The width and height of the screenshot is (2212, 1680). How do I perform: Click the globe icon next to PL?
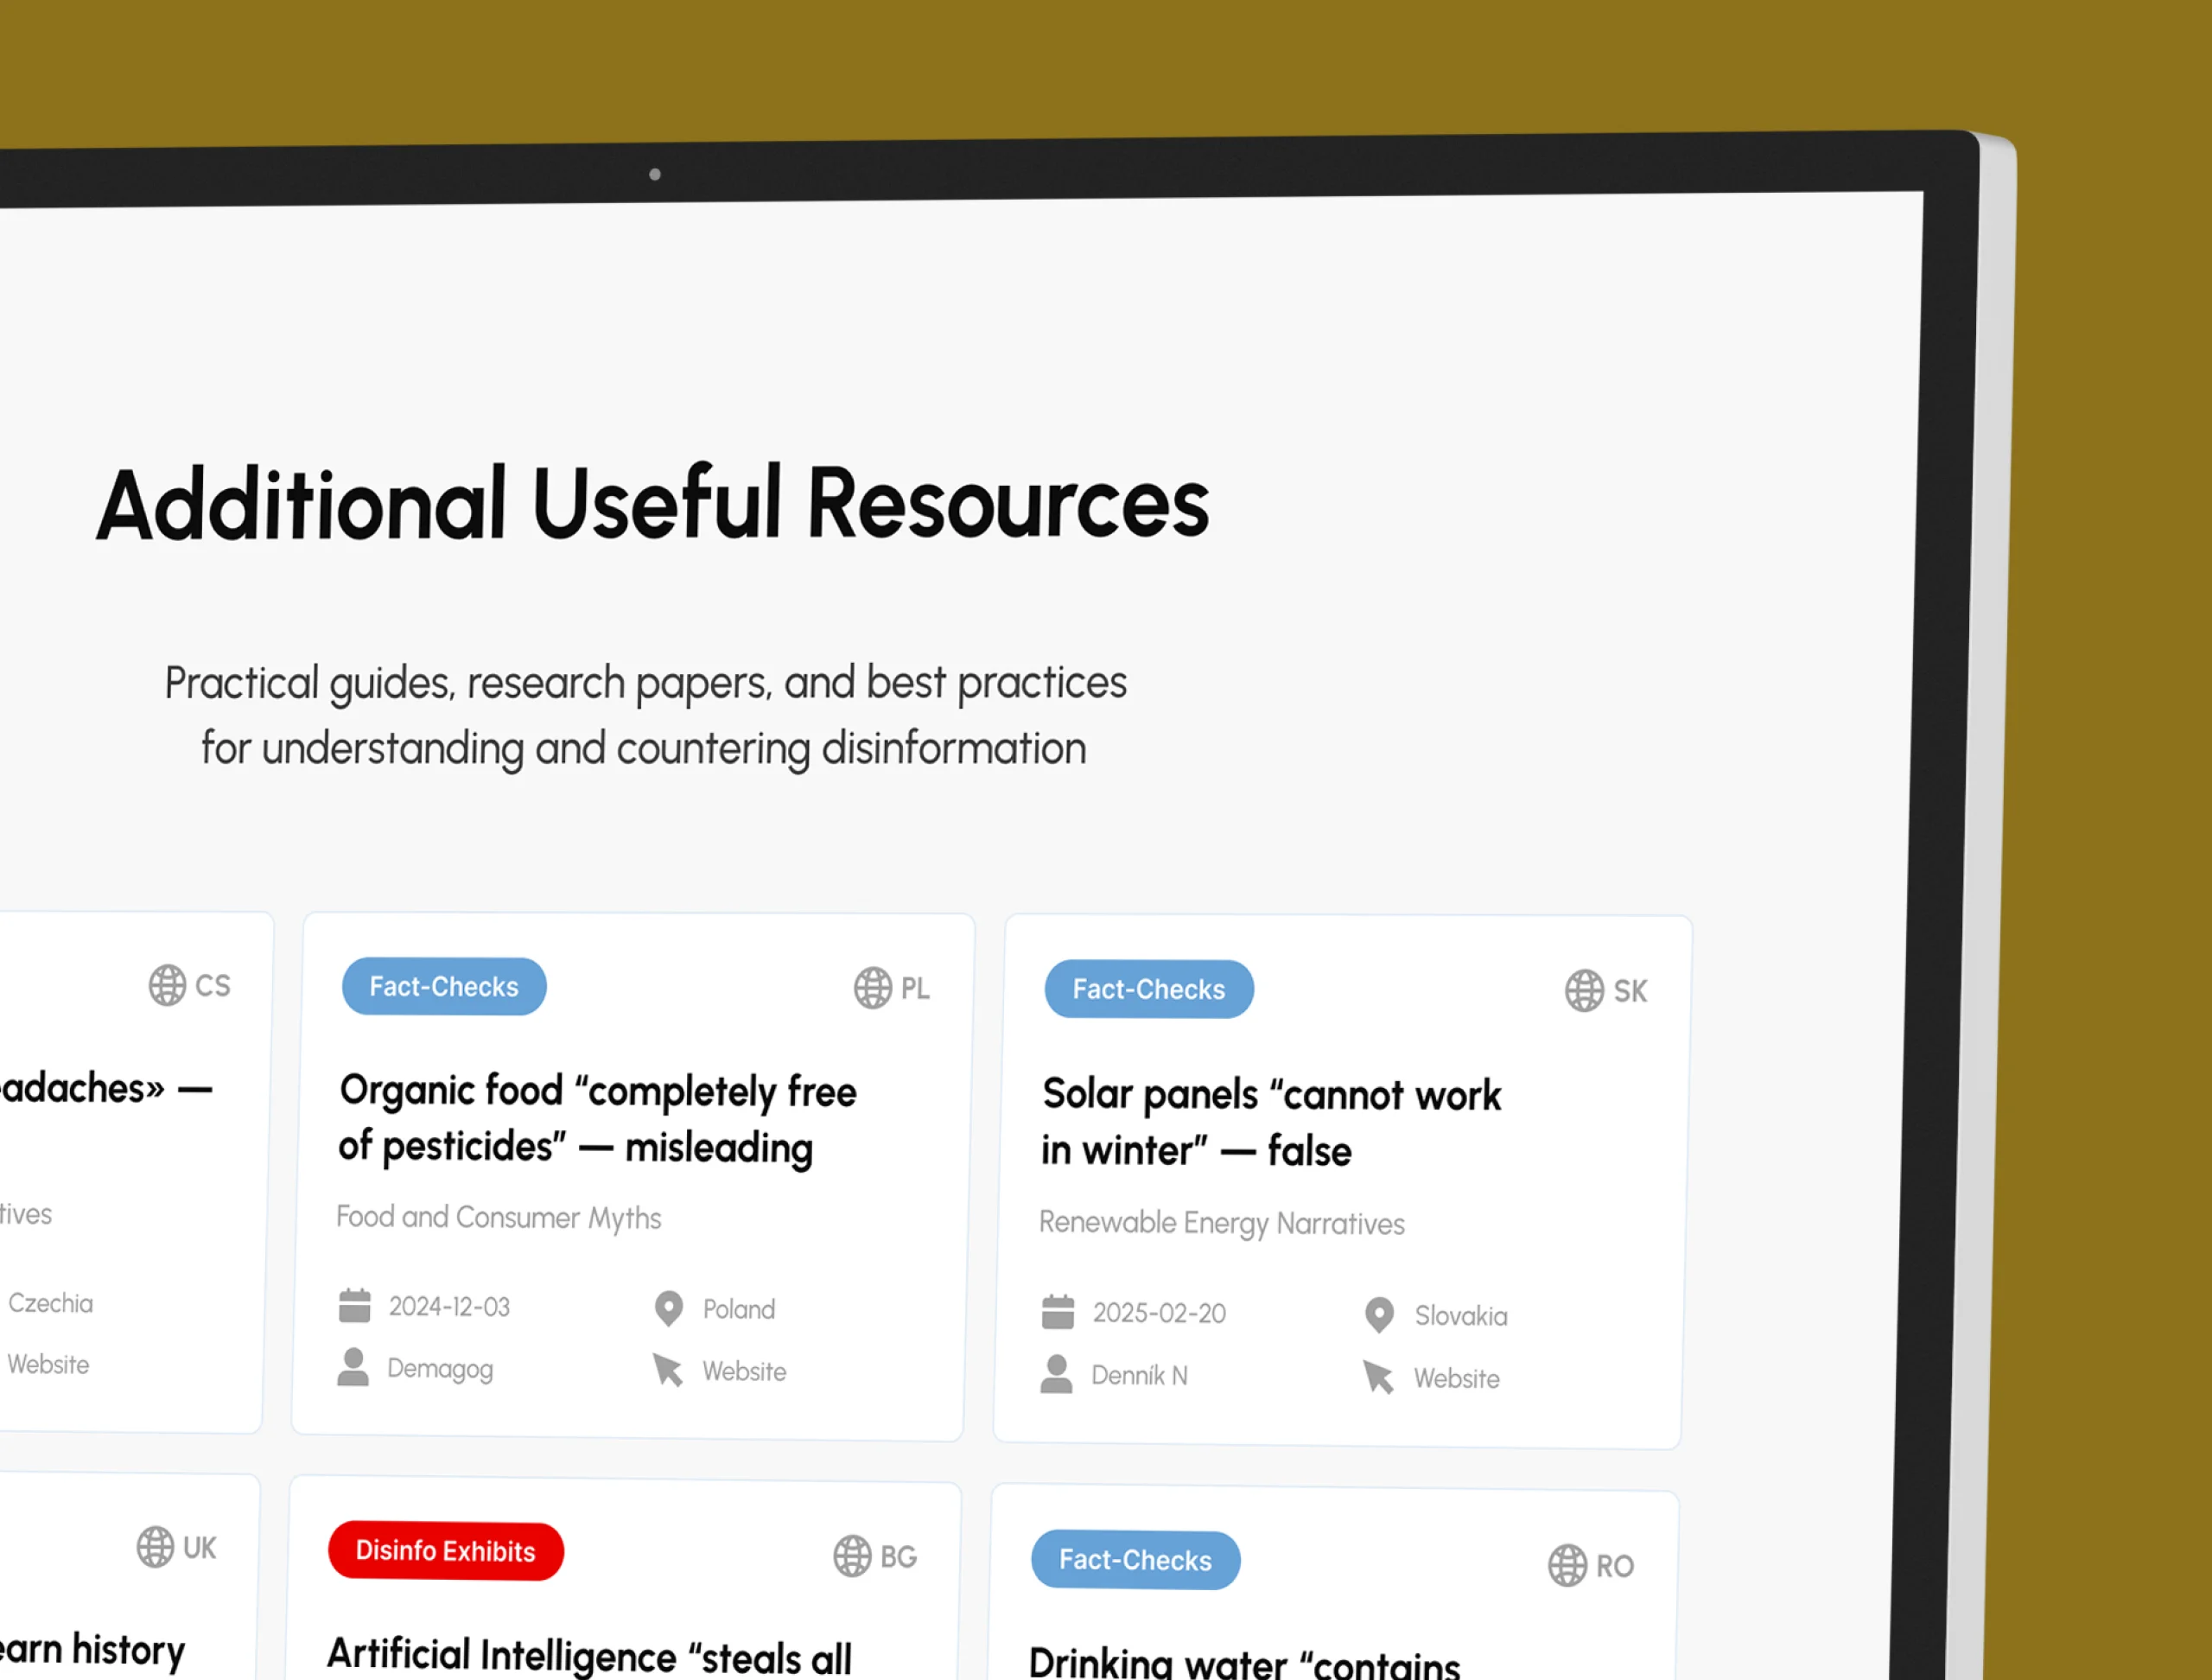point(873,988)
